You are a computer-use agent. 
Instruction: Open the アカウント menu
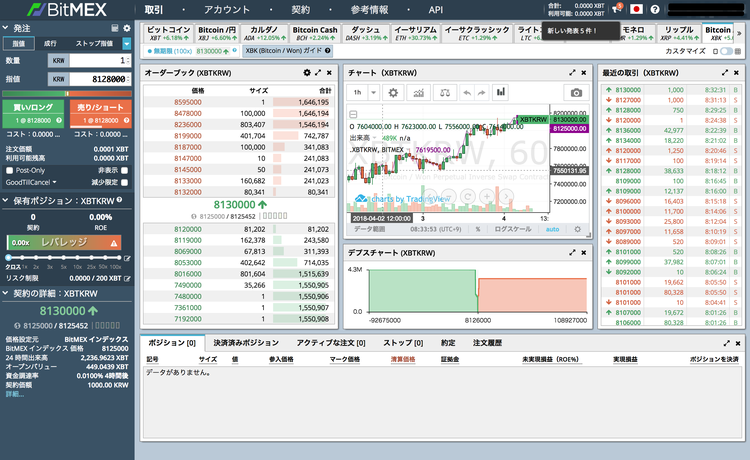[x=227, y=10]
